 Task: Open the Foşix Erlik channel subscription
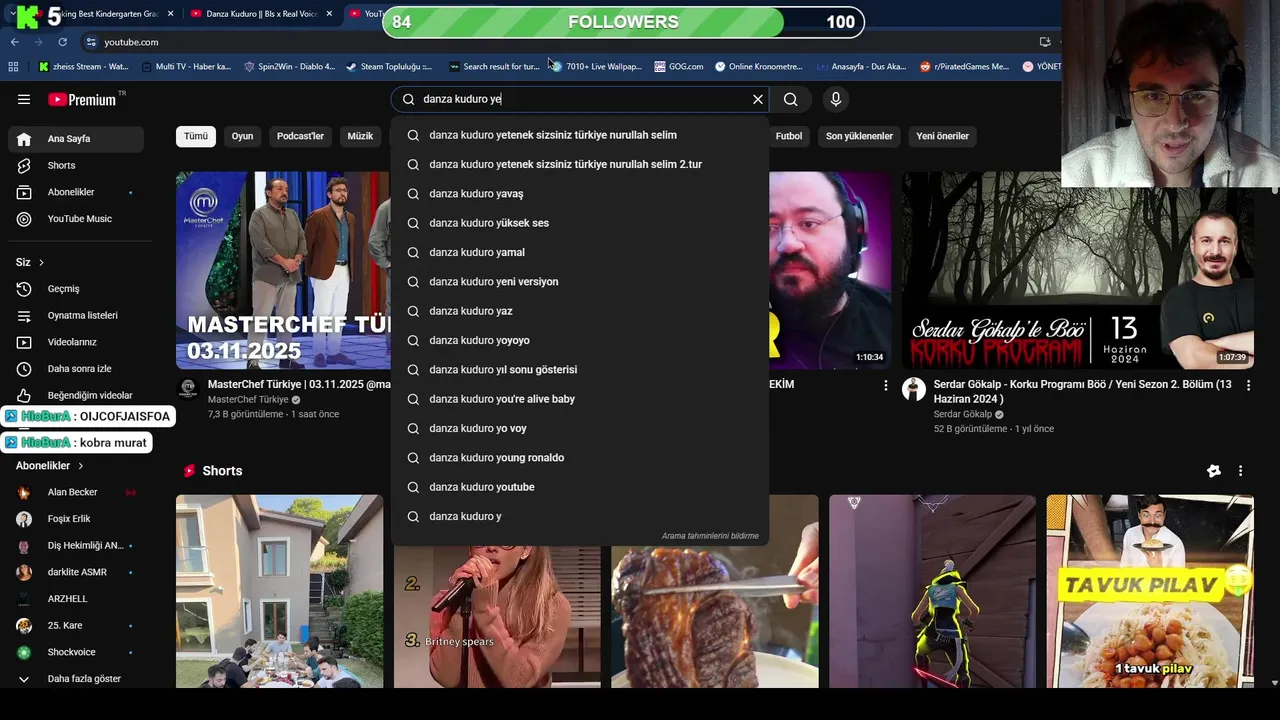(76, 519)
